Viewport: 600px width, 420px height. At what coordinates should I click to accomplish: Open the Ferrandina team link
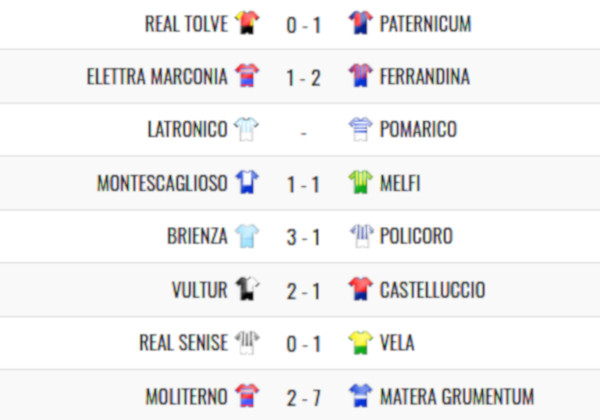pyautogui.click(x=425, y=77)
